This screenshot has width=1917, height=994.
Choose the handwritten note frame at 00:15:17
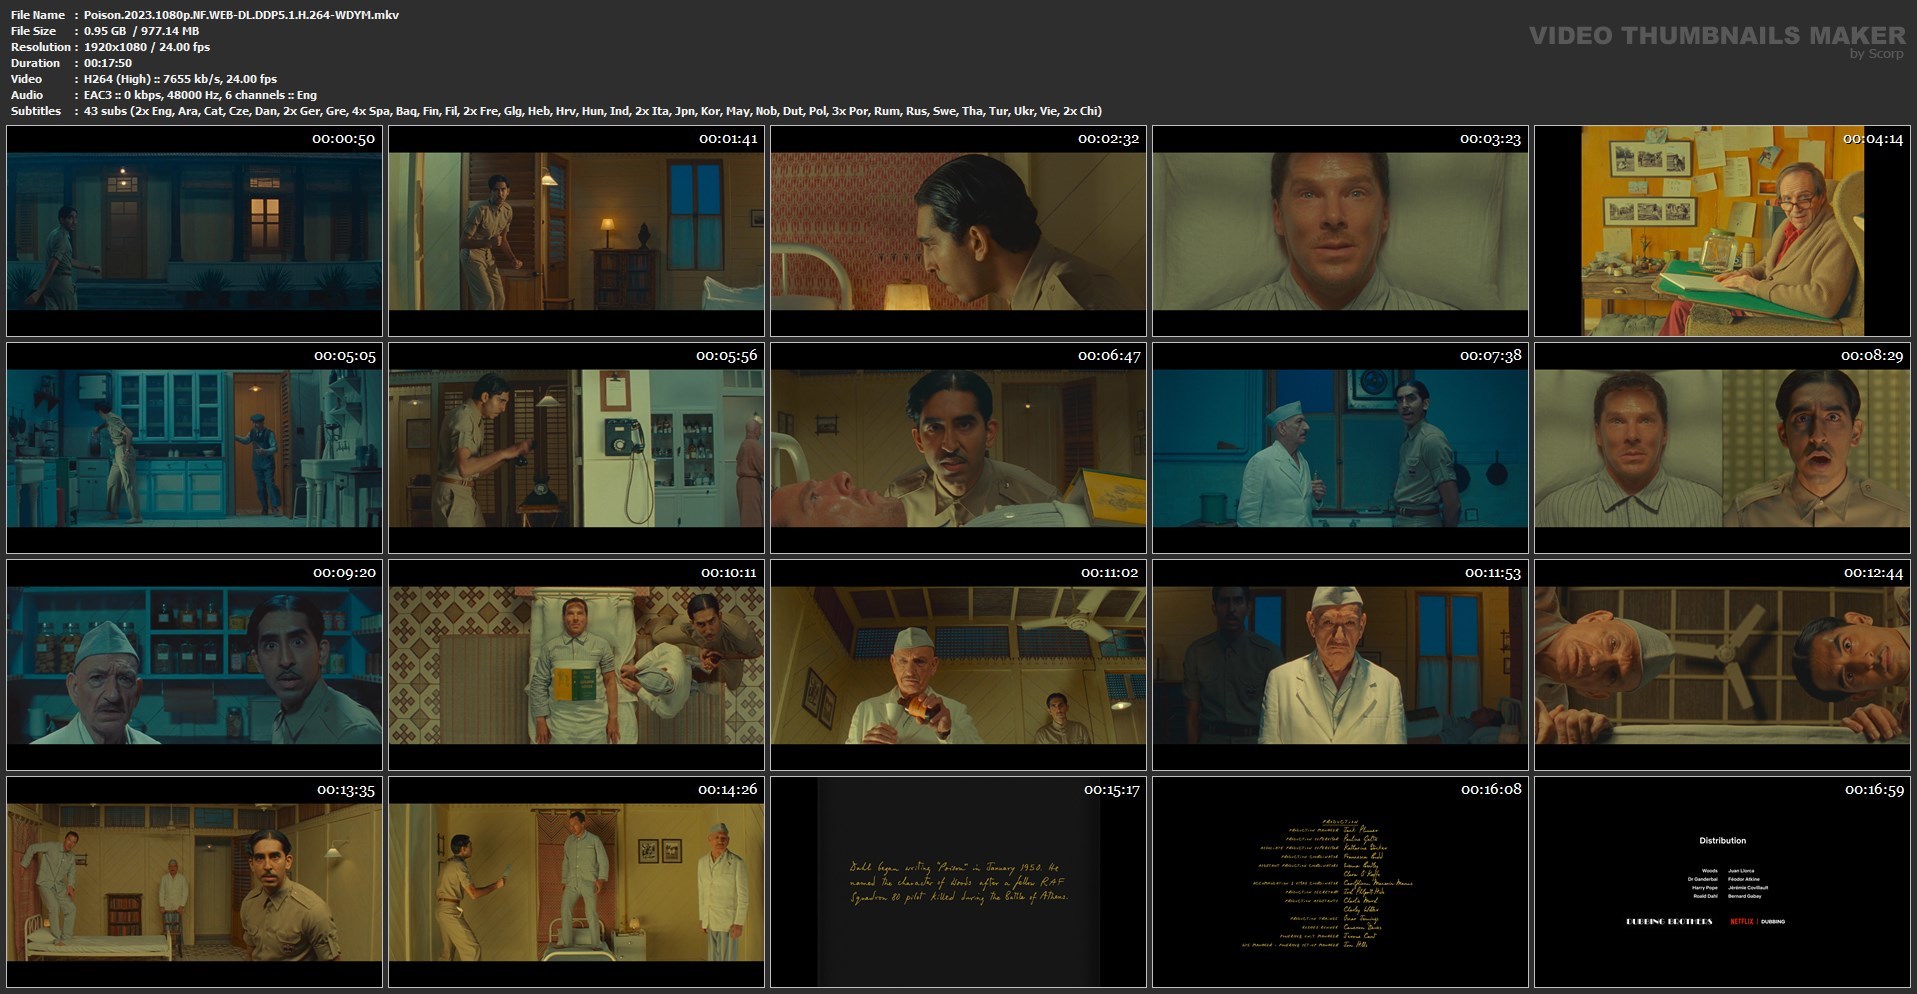click(x=958, y=882)
